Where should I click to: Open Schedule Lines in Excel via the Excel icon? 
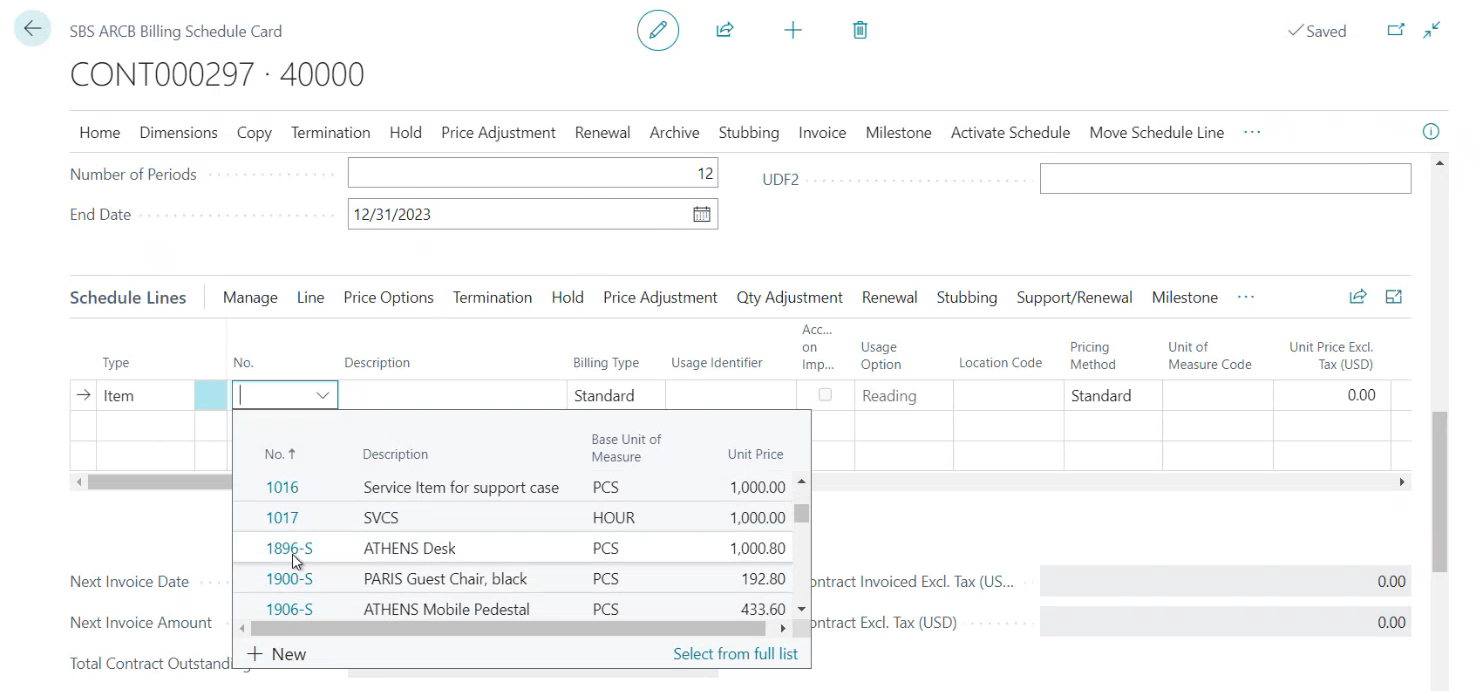(1393, 296)
